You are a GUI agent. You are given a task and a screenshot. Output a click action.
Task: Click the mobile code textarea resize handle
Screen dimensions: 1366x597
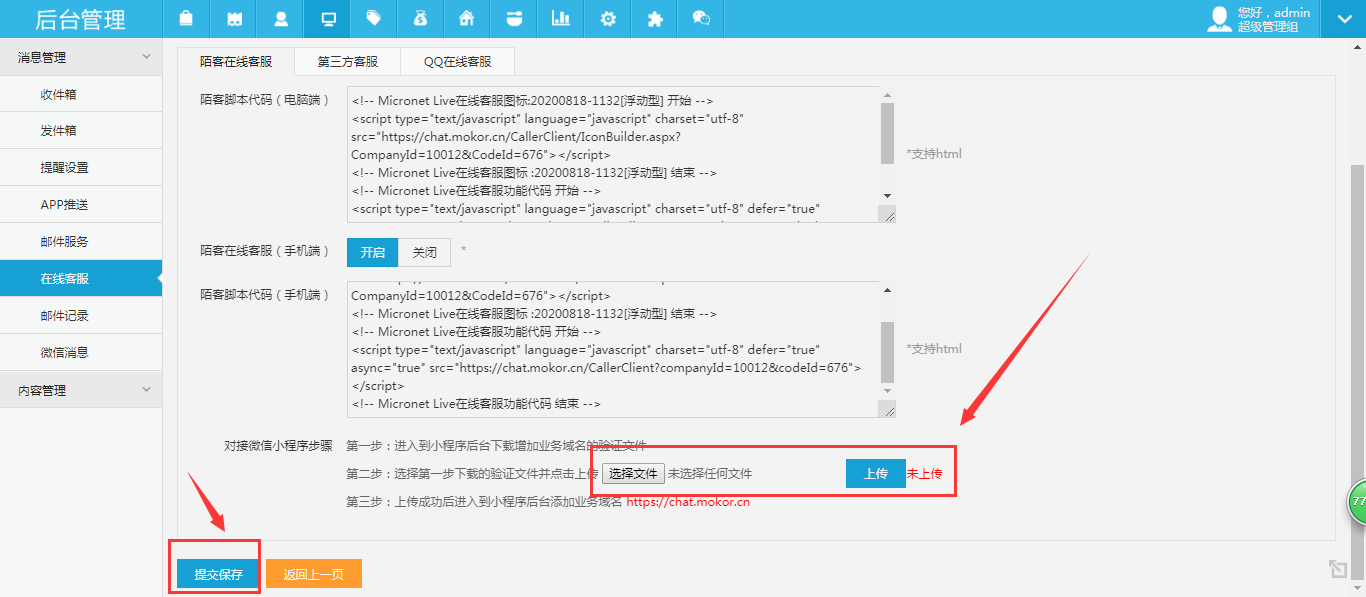pos(888,409)
